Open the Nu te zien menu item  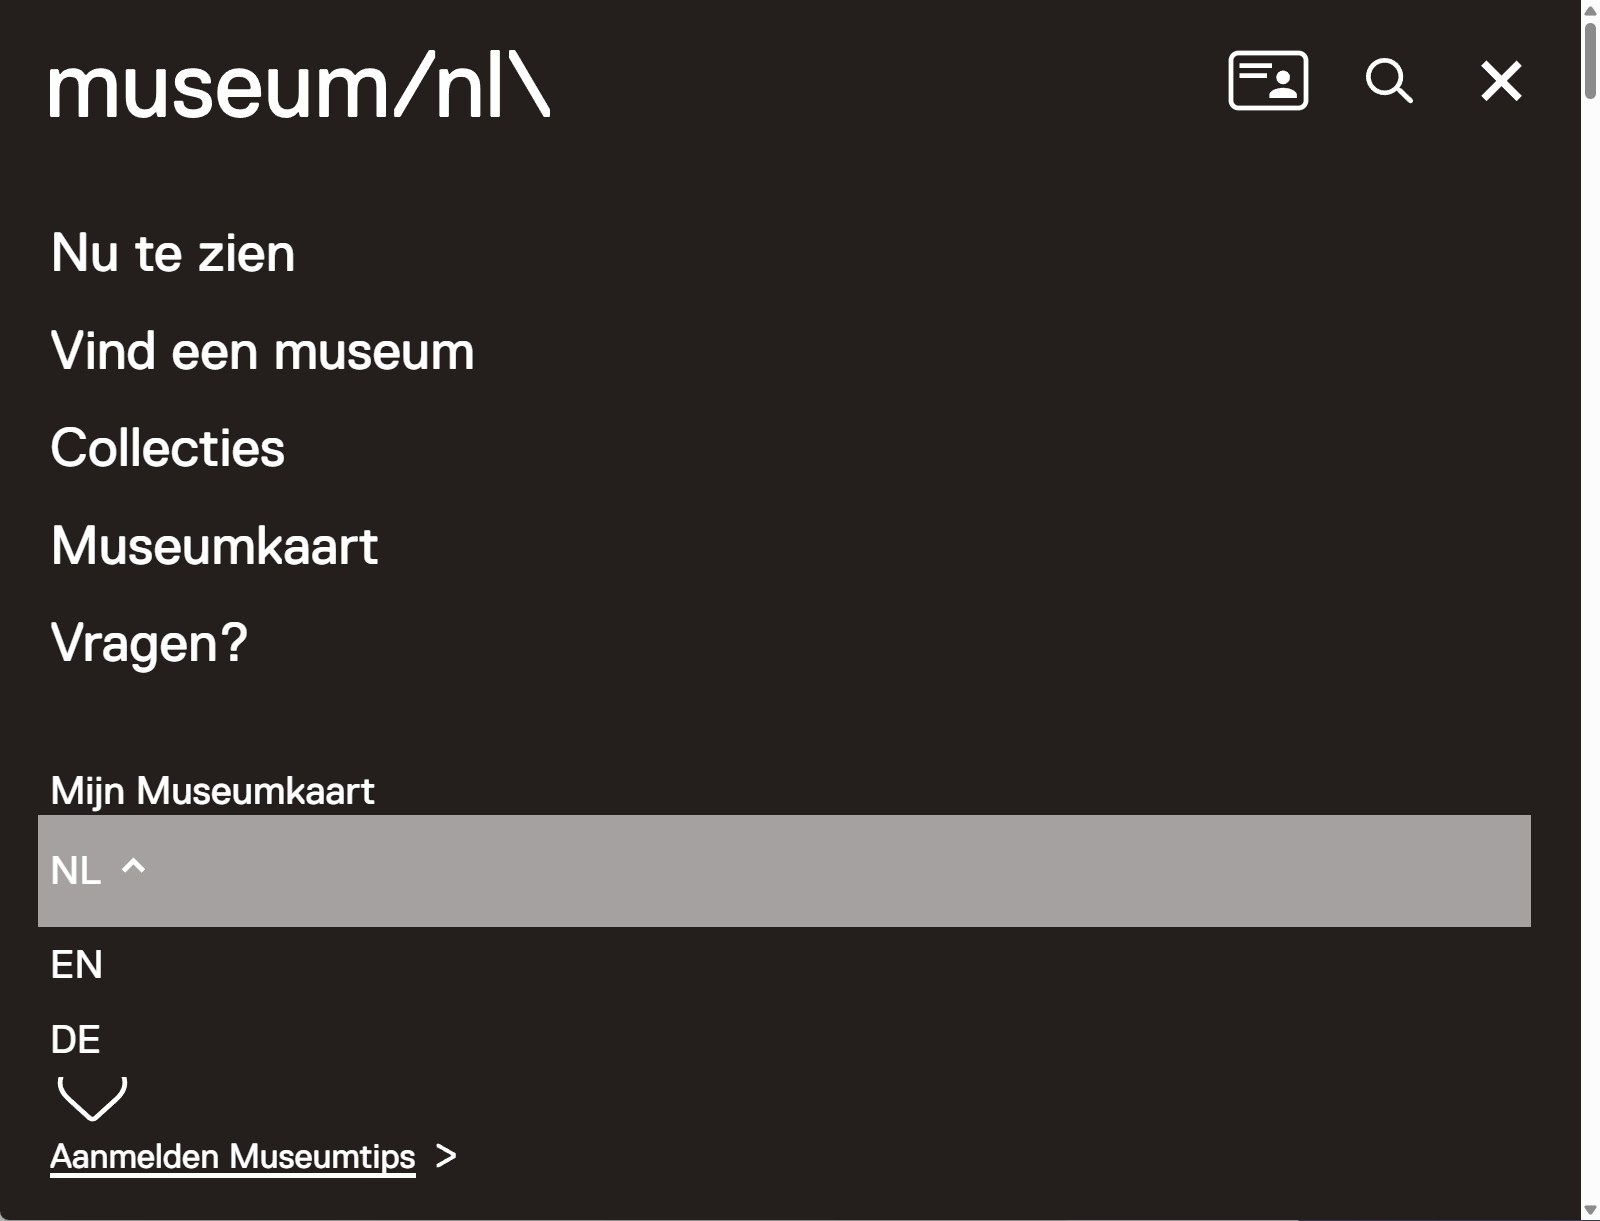pos(173,253)
